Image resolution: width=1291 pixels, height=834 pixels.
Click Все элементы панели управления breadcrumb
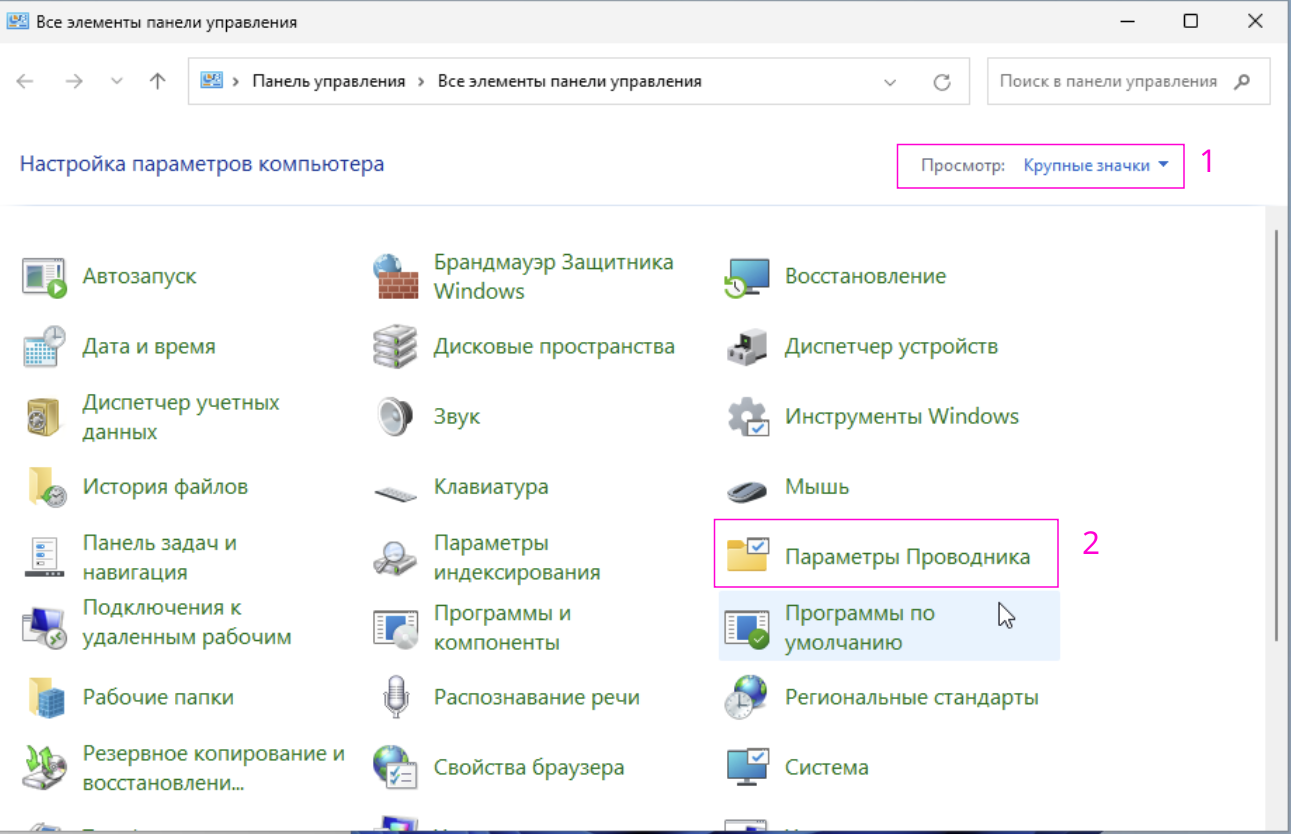pyautogui.click(x=570, y=82)
